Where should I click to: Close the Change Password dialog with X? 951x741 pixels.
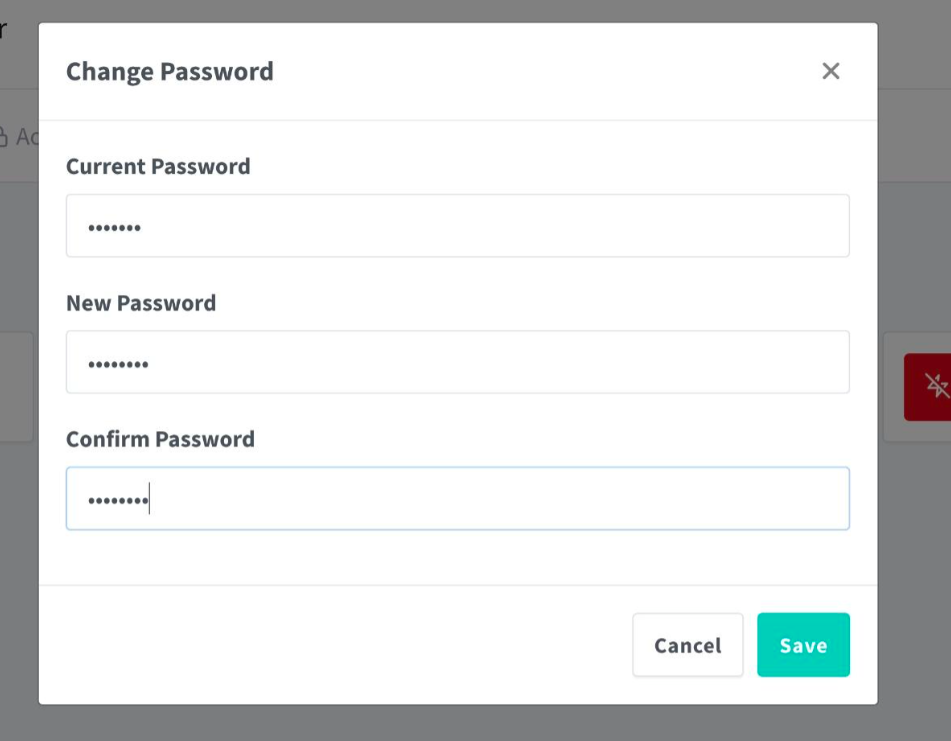[830, 71]
